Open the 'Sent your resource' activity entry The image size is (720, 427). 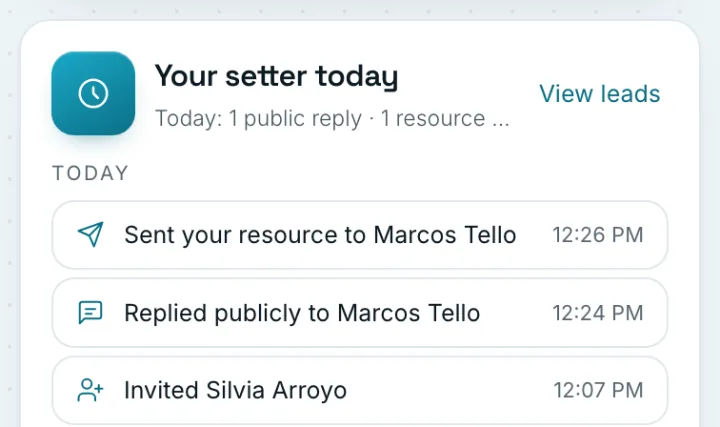click(x=360, y=235)
